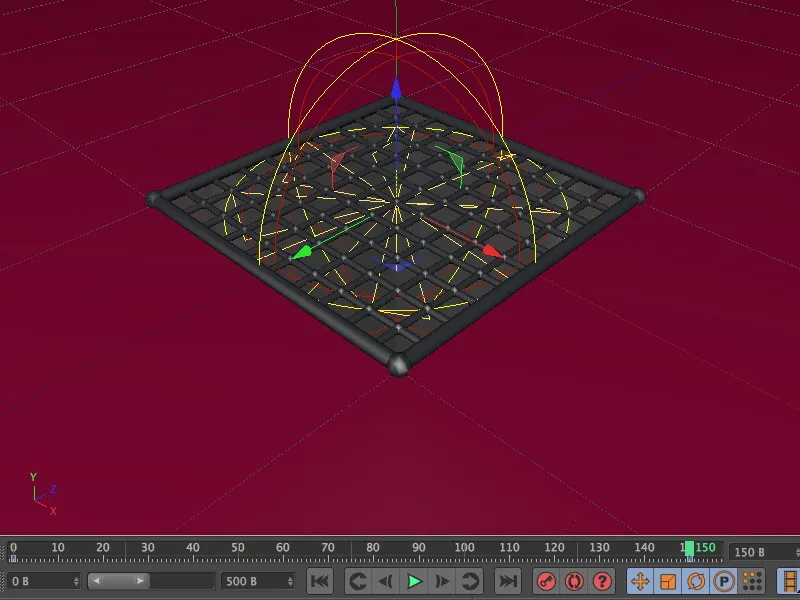Viewport: 800px width, 600px height.
Task: Click the green playhead marker at frame 150
Action: (x=689, y=548)
